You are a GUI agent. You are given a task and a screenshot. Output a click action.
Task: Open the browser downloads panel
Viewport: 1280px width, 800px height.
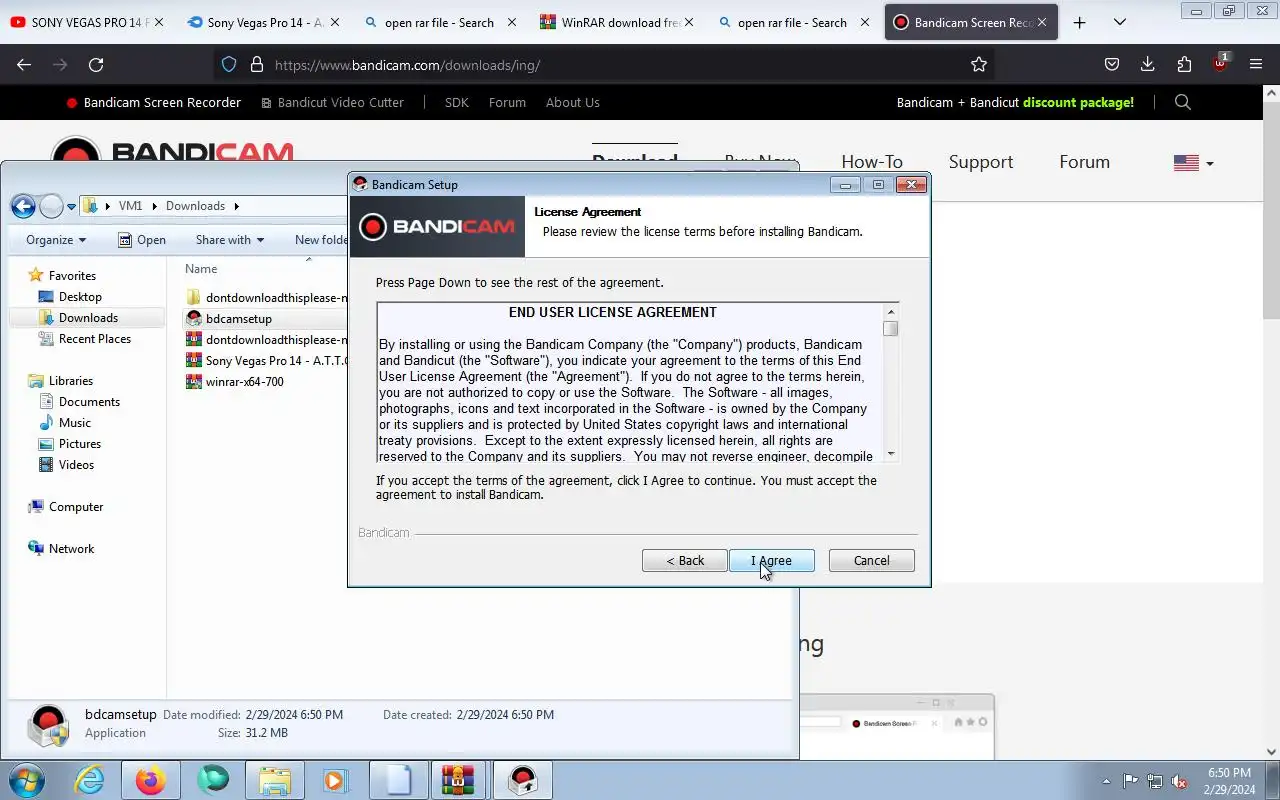click(x=1147, y=65)
